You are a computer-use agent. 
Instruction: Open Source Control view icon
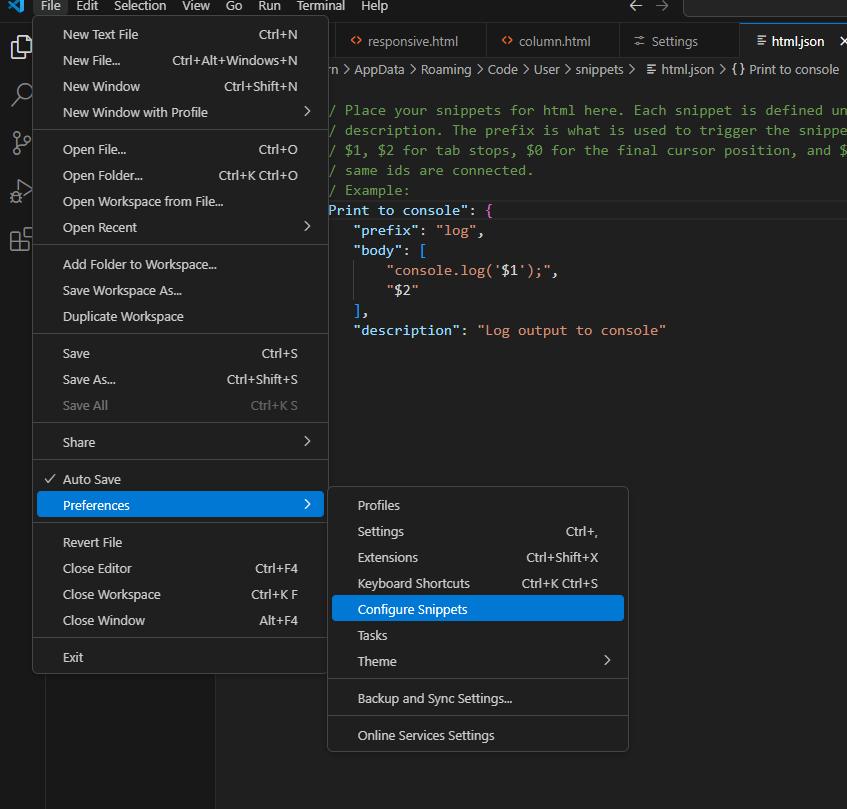click(x=21, y=143)
